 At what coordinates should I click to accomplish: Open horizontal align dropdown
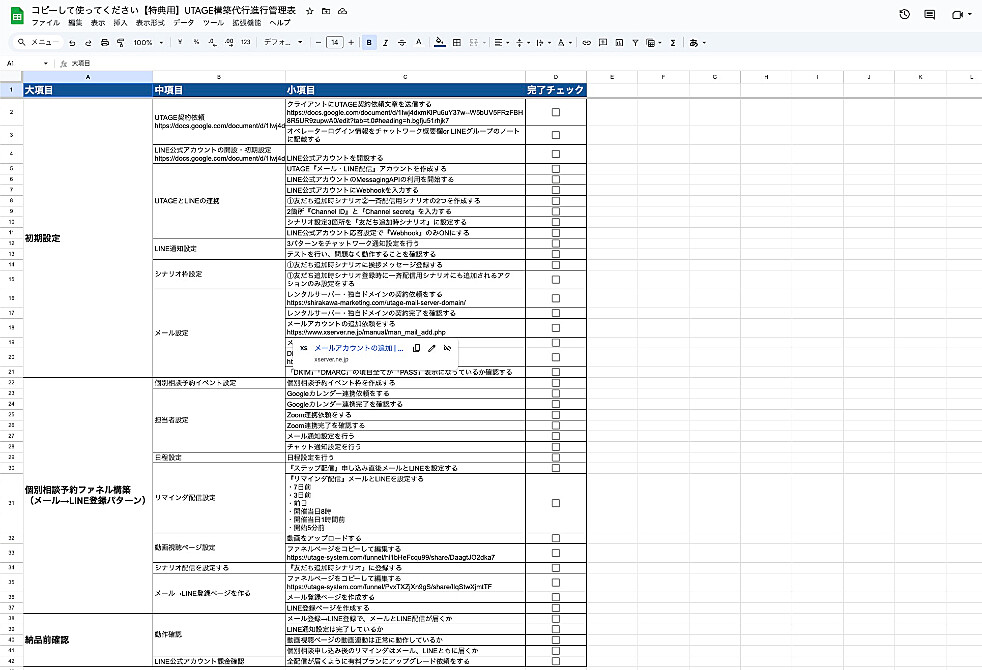502,43
